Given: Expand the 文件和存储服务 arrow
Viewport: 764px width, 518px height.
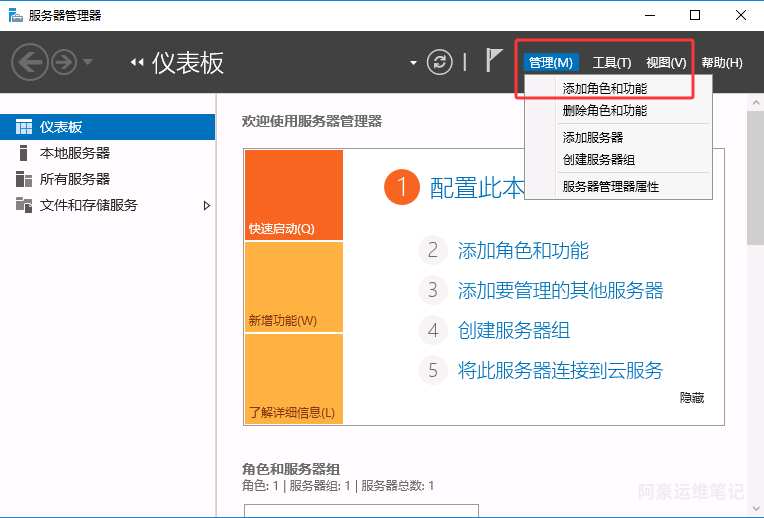Looking at the screenshot, I should 207,206.
